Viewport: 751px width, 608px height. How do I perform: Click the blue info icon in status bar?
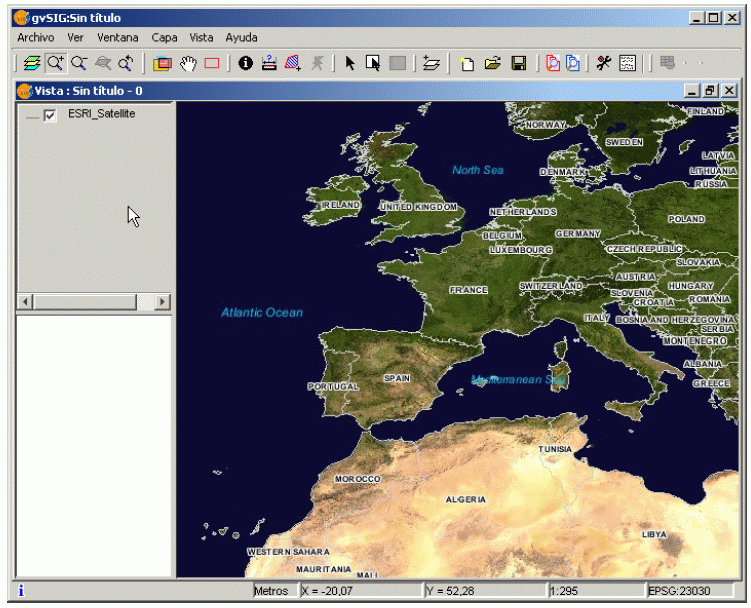(x=21, y=591)
